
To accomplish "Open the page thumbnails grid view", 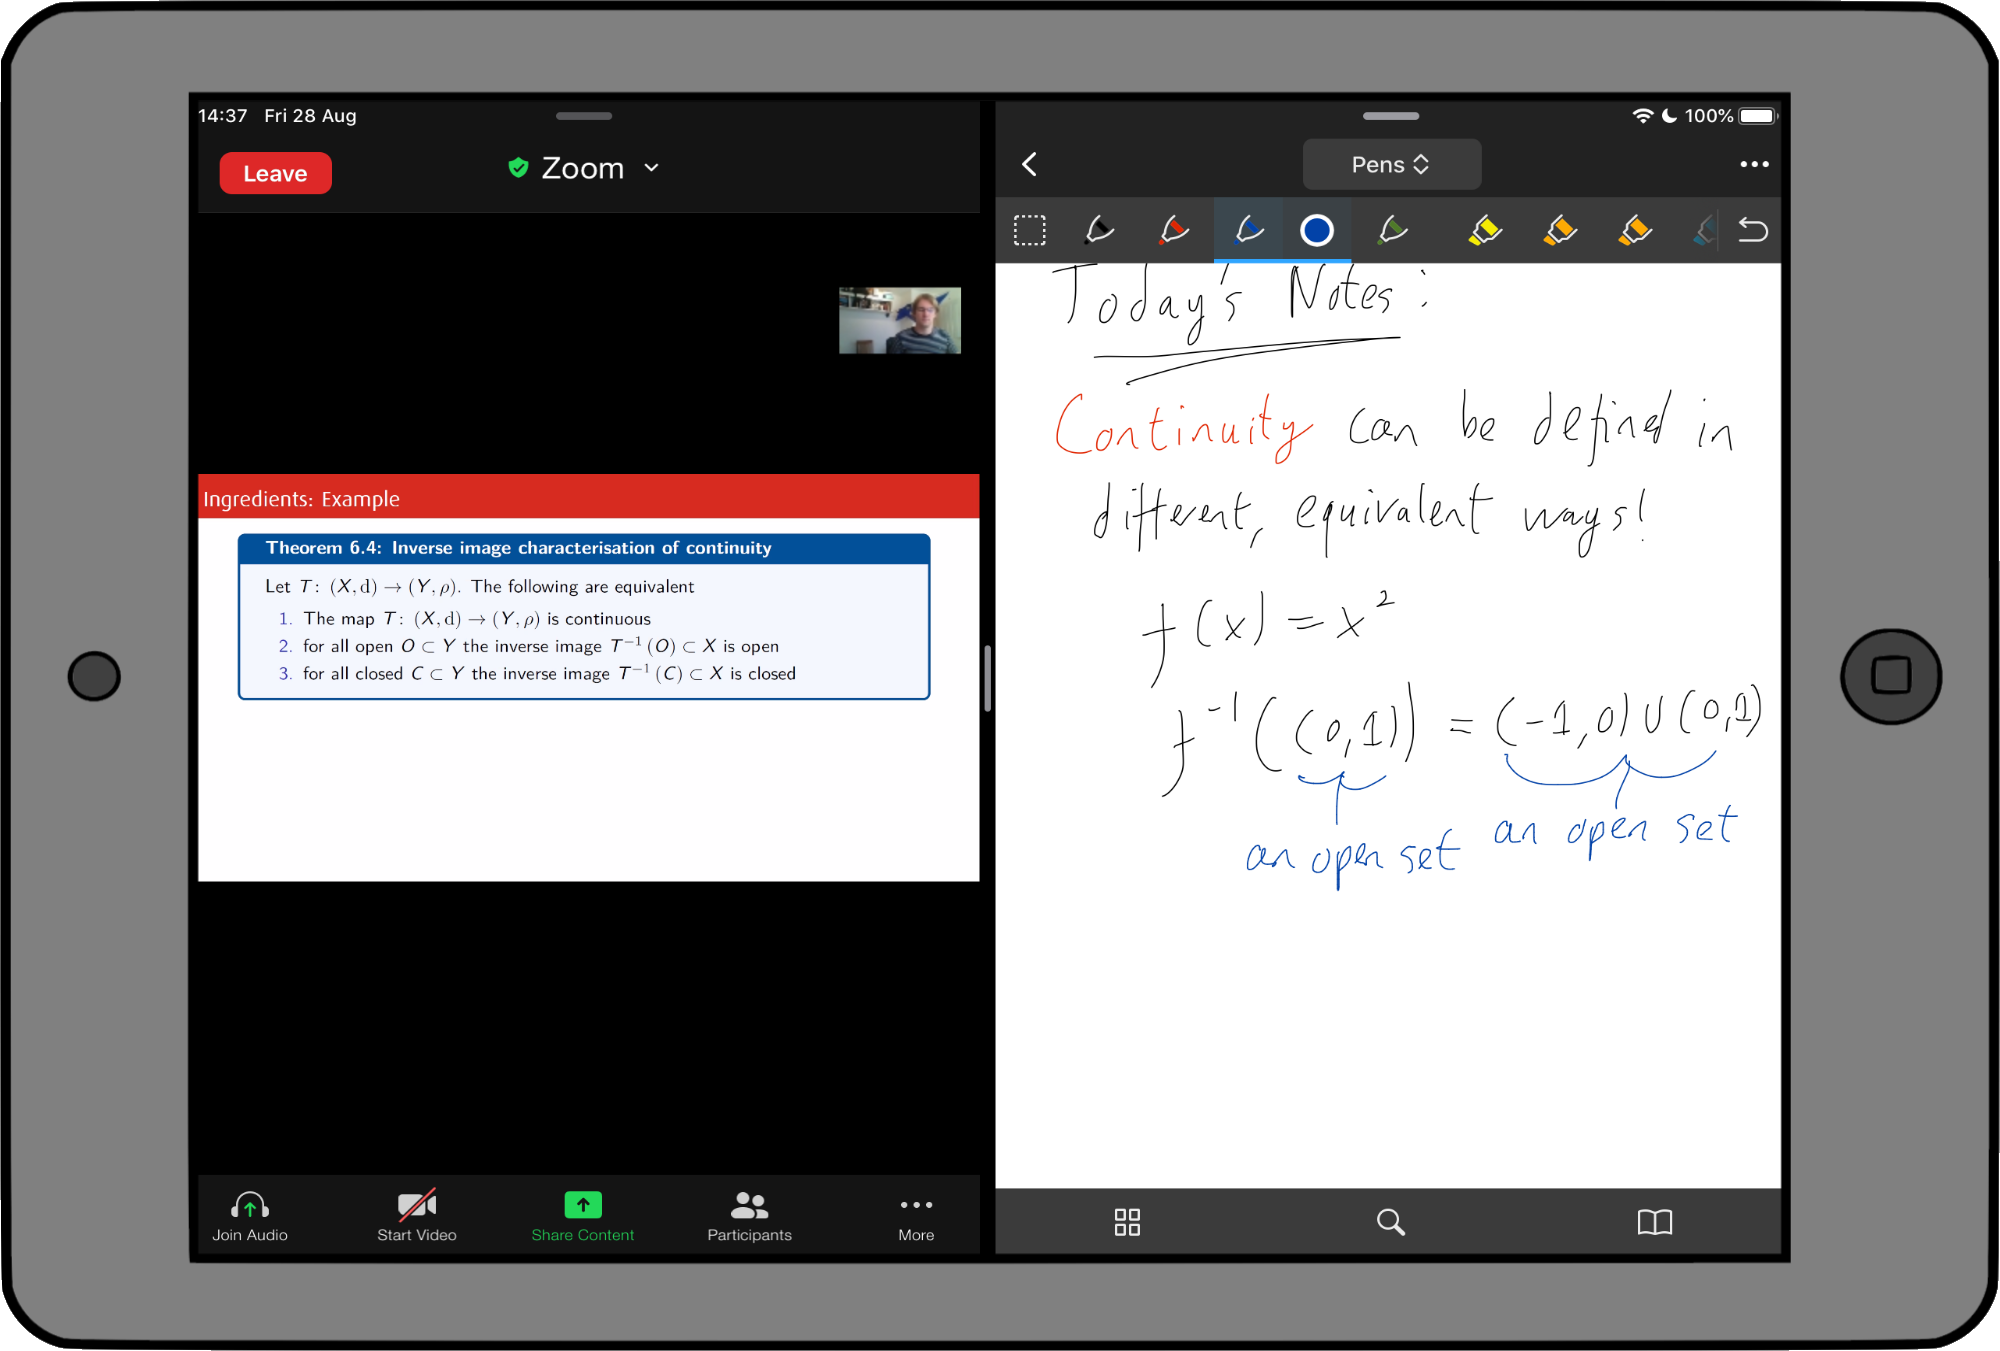I will point(1127,1221).
